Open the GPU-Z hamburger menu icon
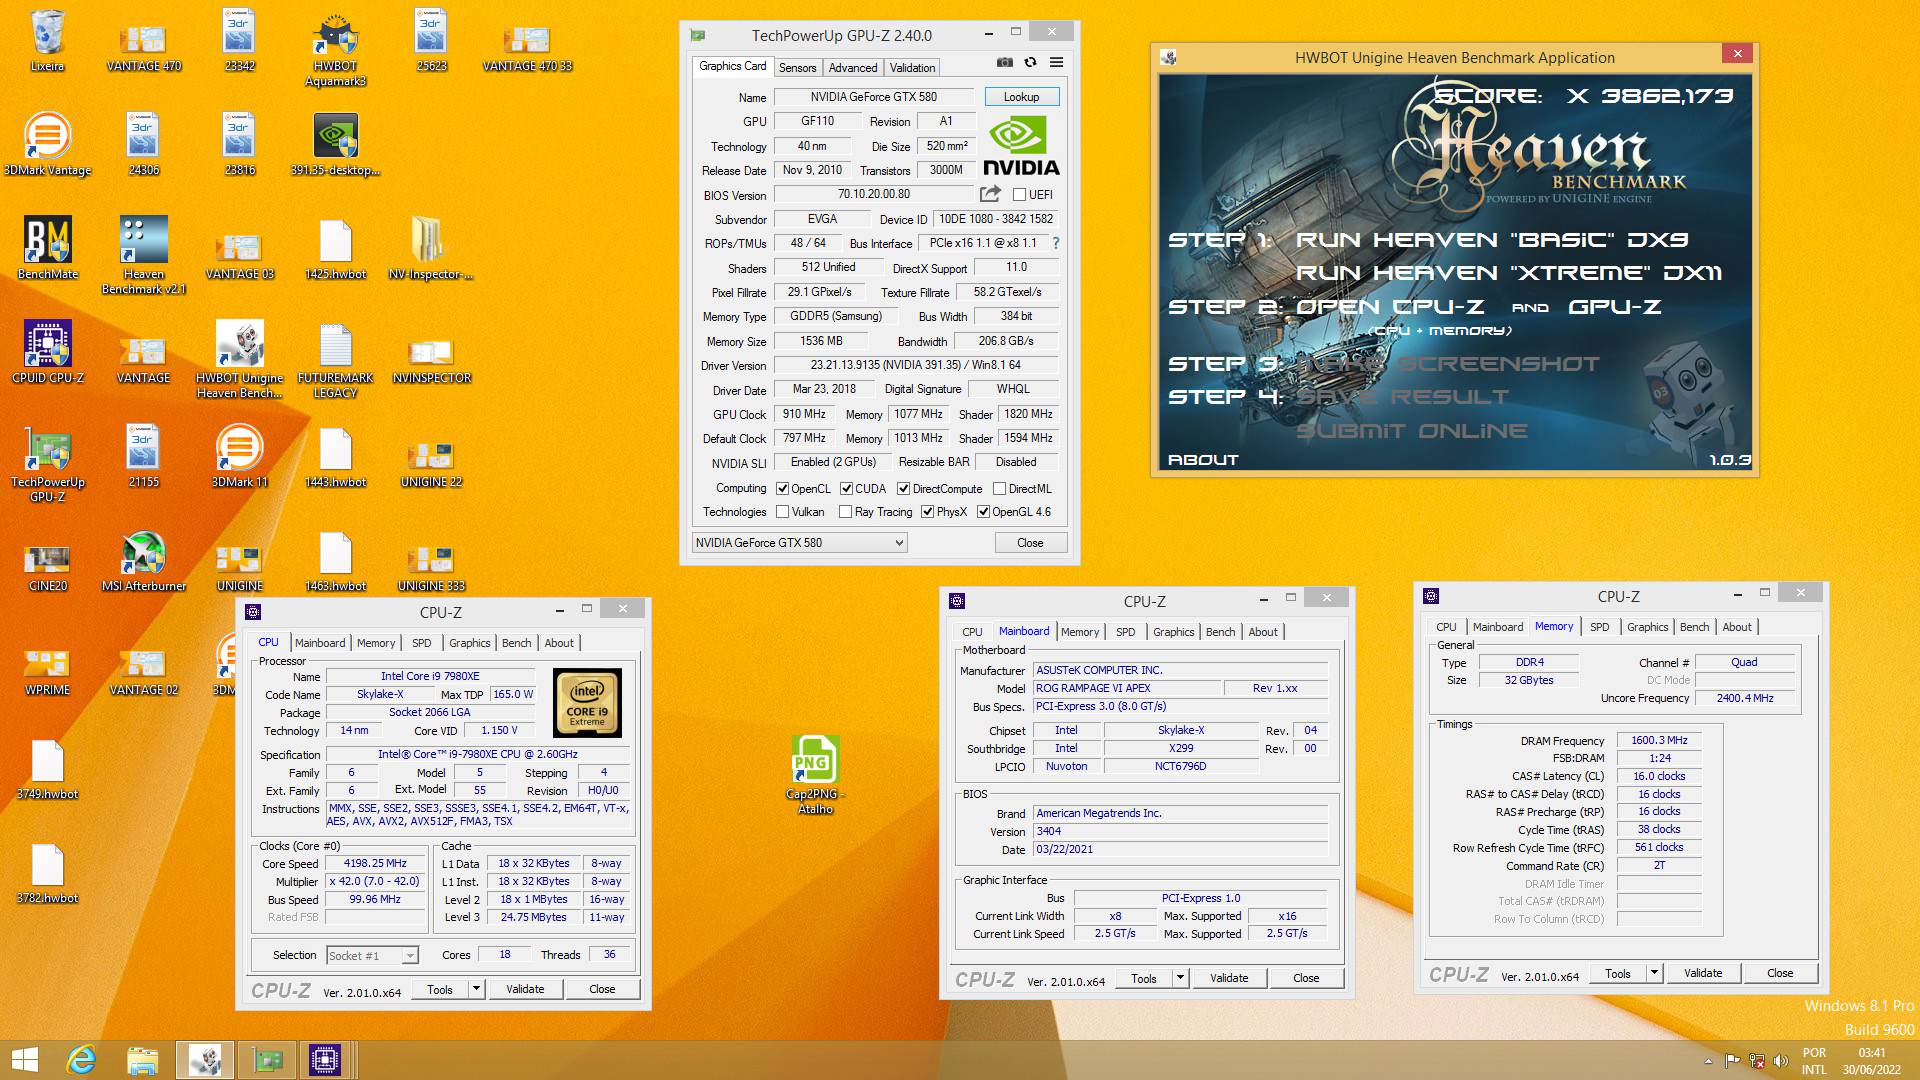1920x1080 pixels. 1056,62
